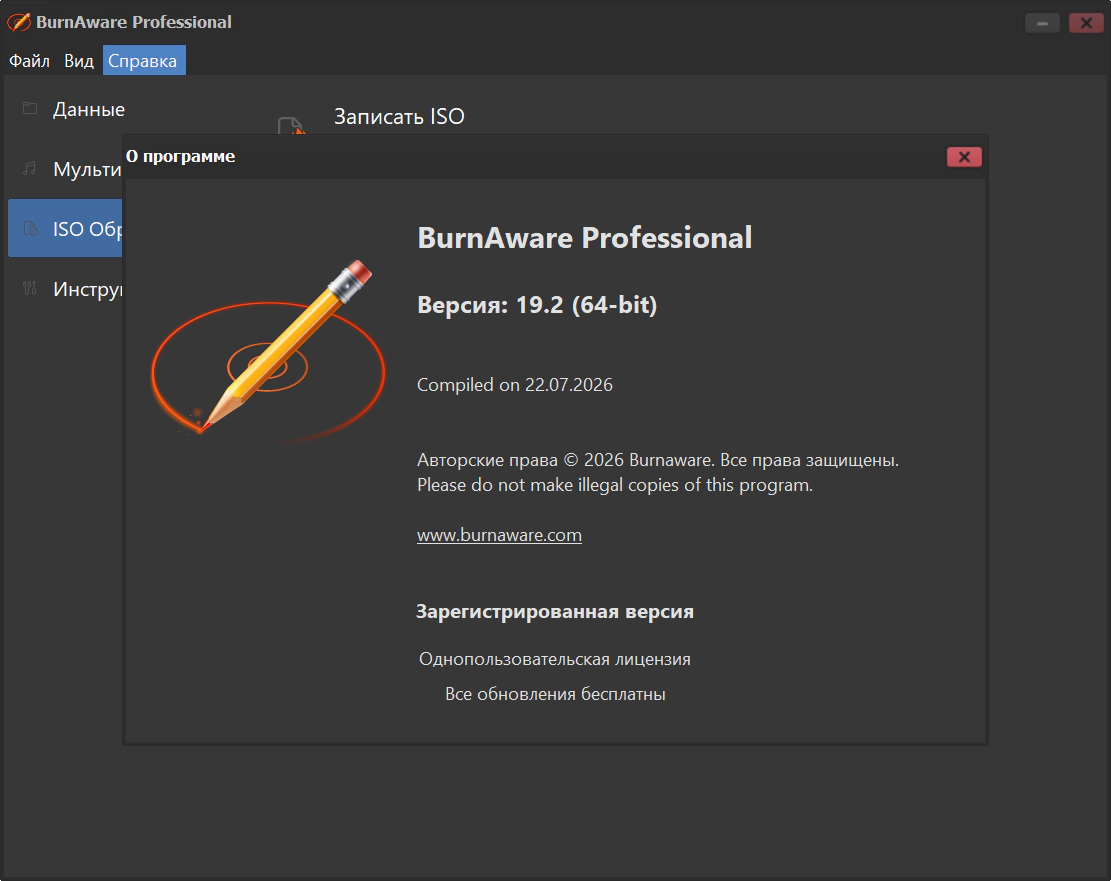Select the Инстру sidebar category
The width and height of the screenshot is (1111, 881).
pos(87,289)
